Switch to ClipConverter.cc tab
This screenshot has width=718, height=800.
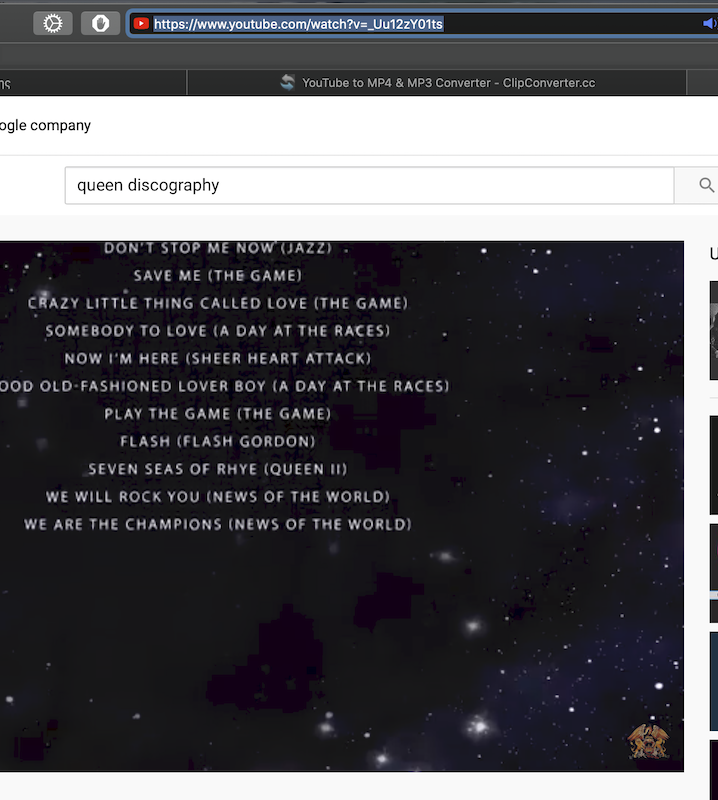(437, 83)
